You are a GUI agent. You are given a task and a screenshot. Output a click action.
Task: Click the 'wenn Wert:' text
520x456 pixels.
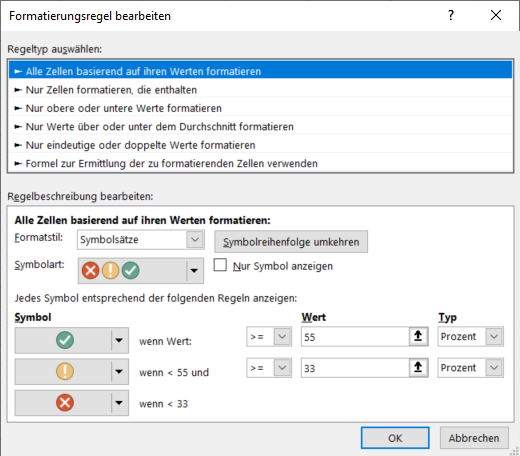165,341
